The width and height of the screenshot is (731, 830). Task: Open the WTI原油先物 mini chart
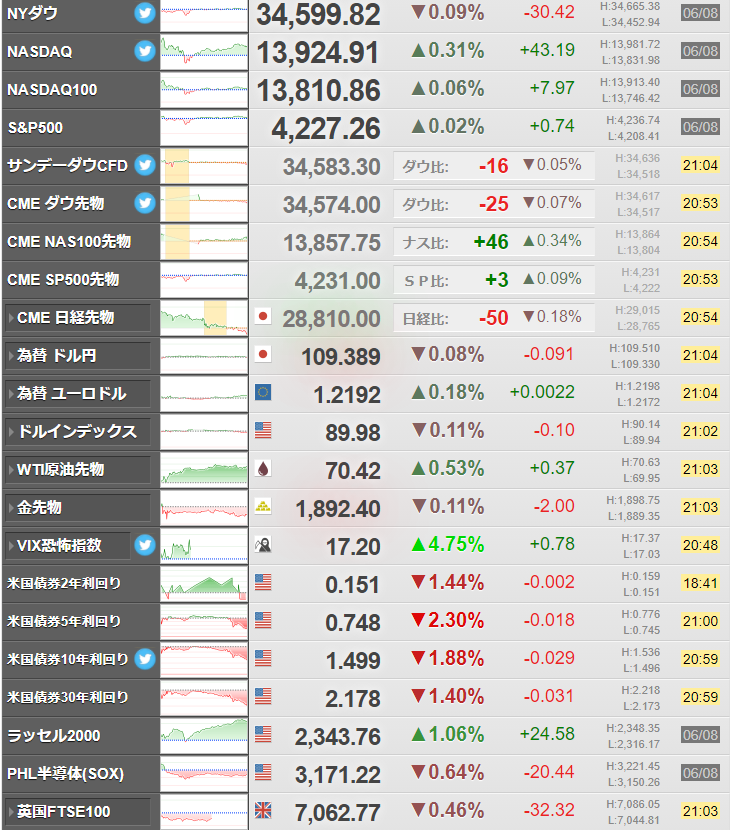(204, 471)
